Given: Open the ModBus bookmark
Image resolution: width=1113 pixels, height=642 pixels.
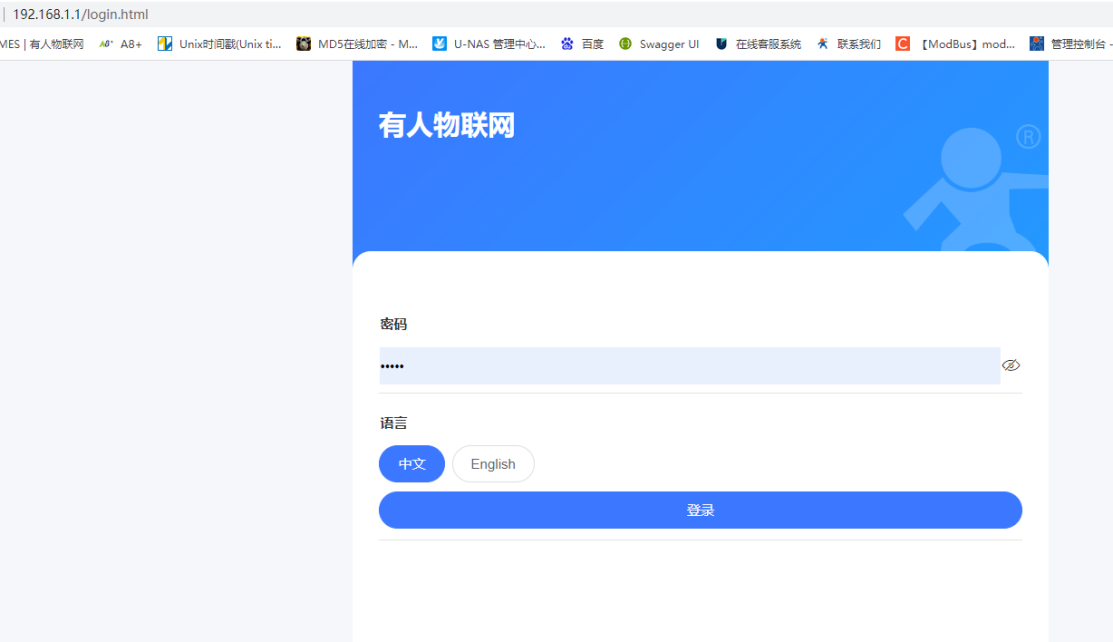Looking at the screenshot, I should tap(956, 44).
